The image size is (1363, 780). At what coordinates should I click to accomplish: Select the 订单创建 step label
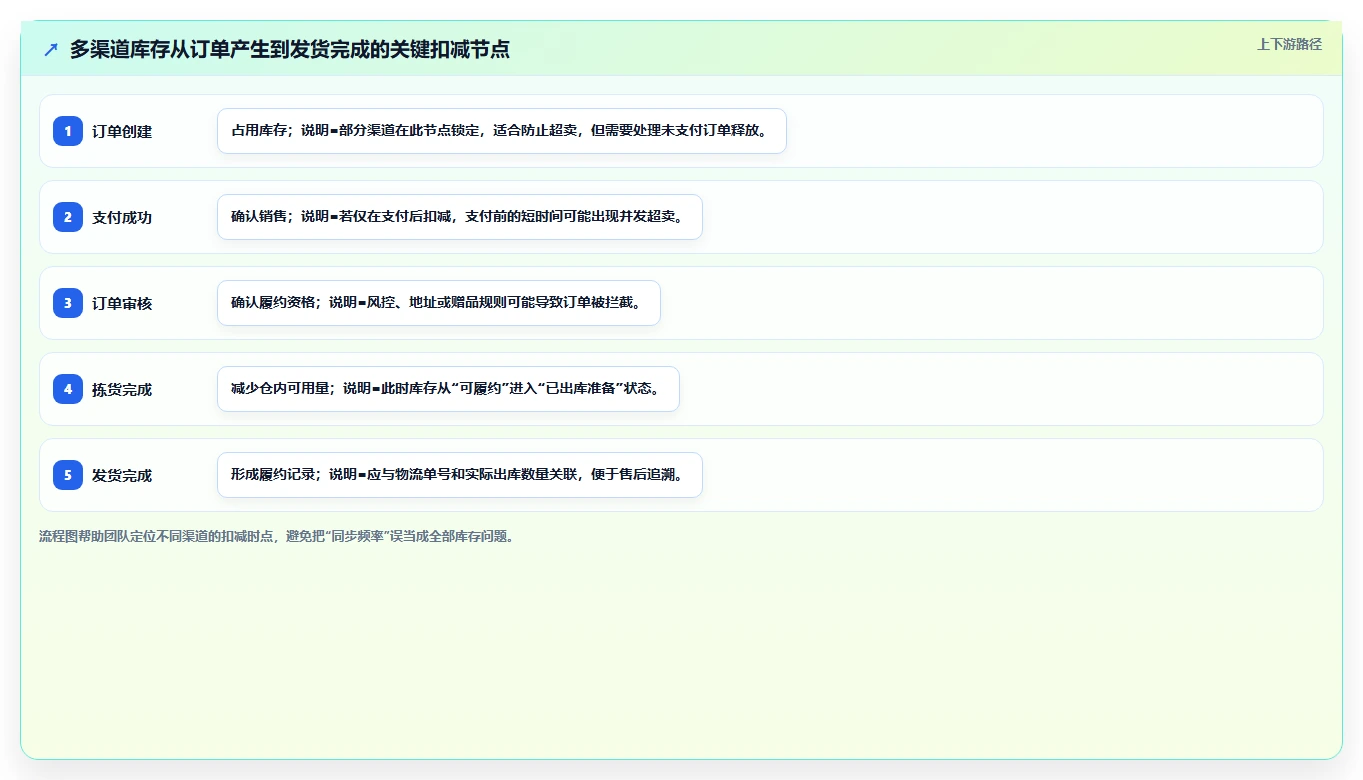122,131
